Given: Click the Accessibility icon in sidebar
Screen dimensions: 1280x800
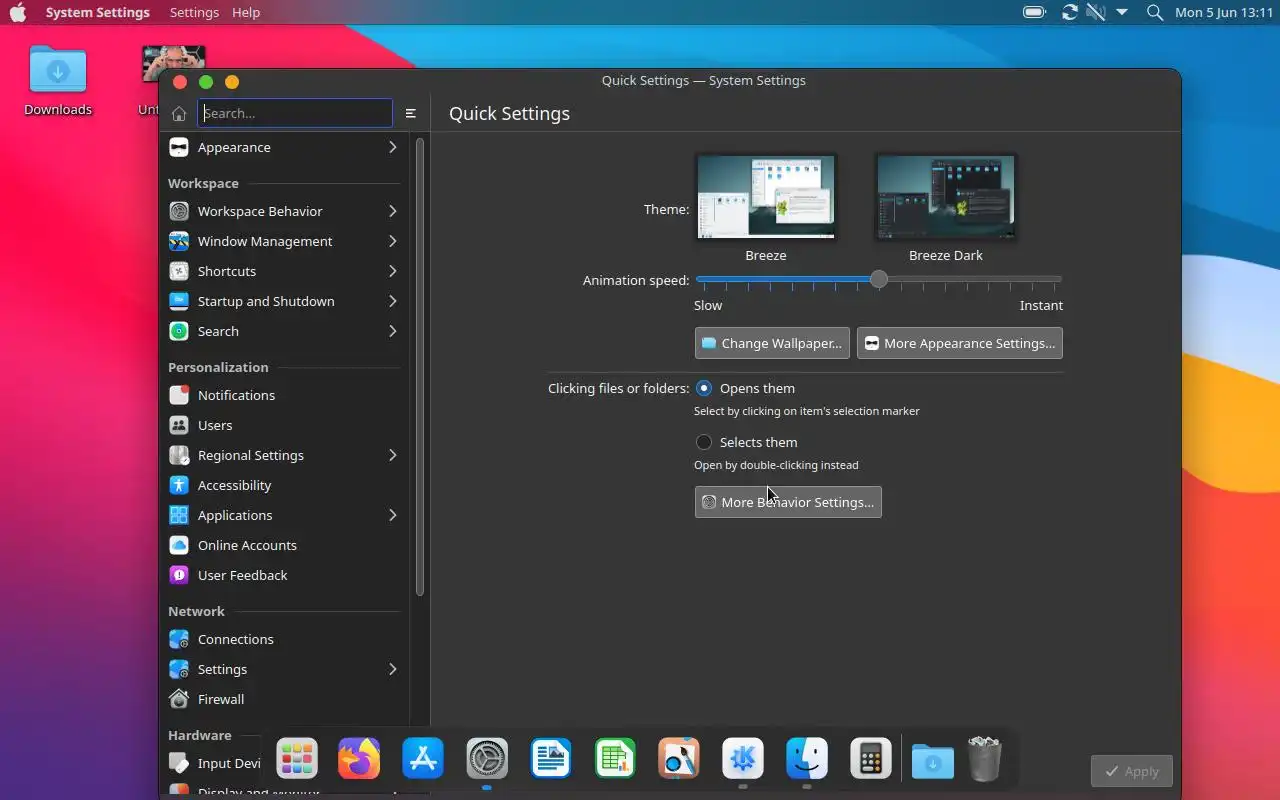Looking at the screenshot, I should click(x=179, y=485).
